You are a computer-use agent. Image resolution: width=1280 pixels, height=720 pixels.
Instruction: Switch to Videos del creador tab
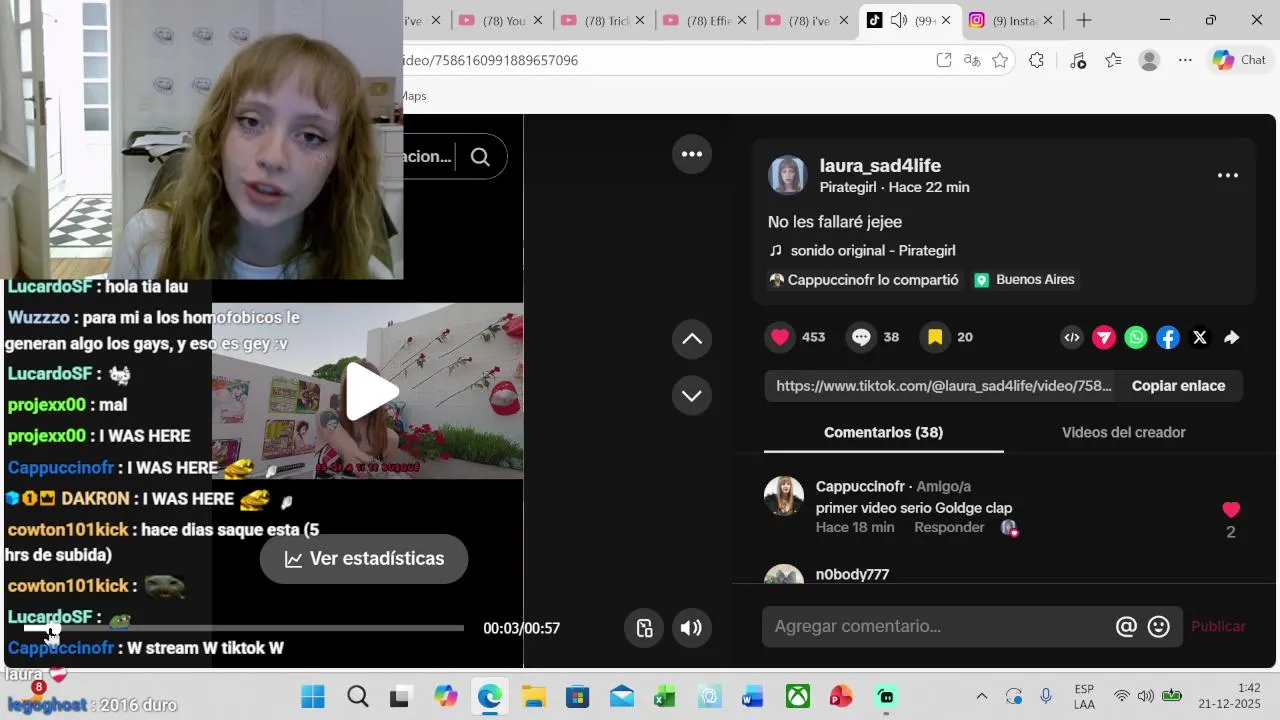[1123, 433]
